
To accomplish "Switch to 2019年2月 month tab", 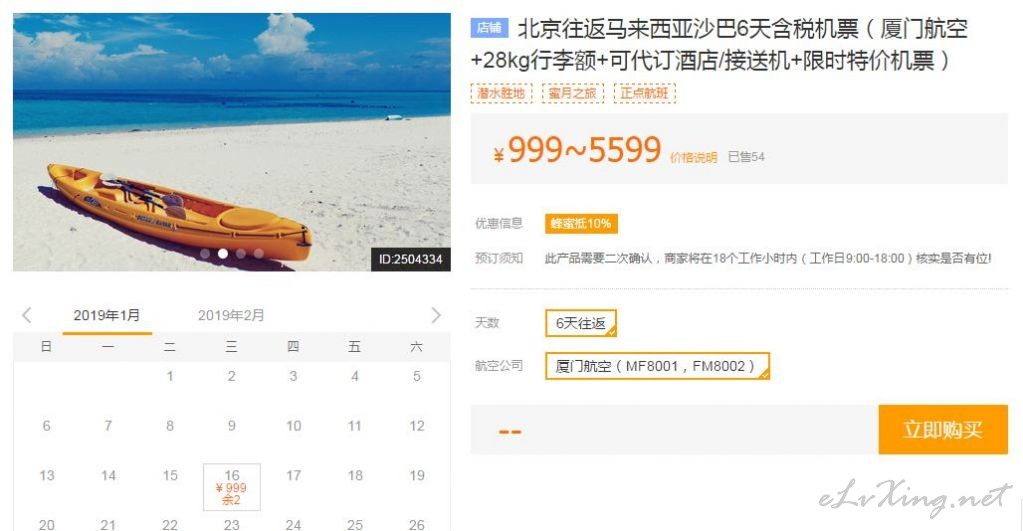I will pyautogui.click(x=231, y=316).
